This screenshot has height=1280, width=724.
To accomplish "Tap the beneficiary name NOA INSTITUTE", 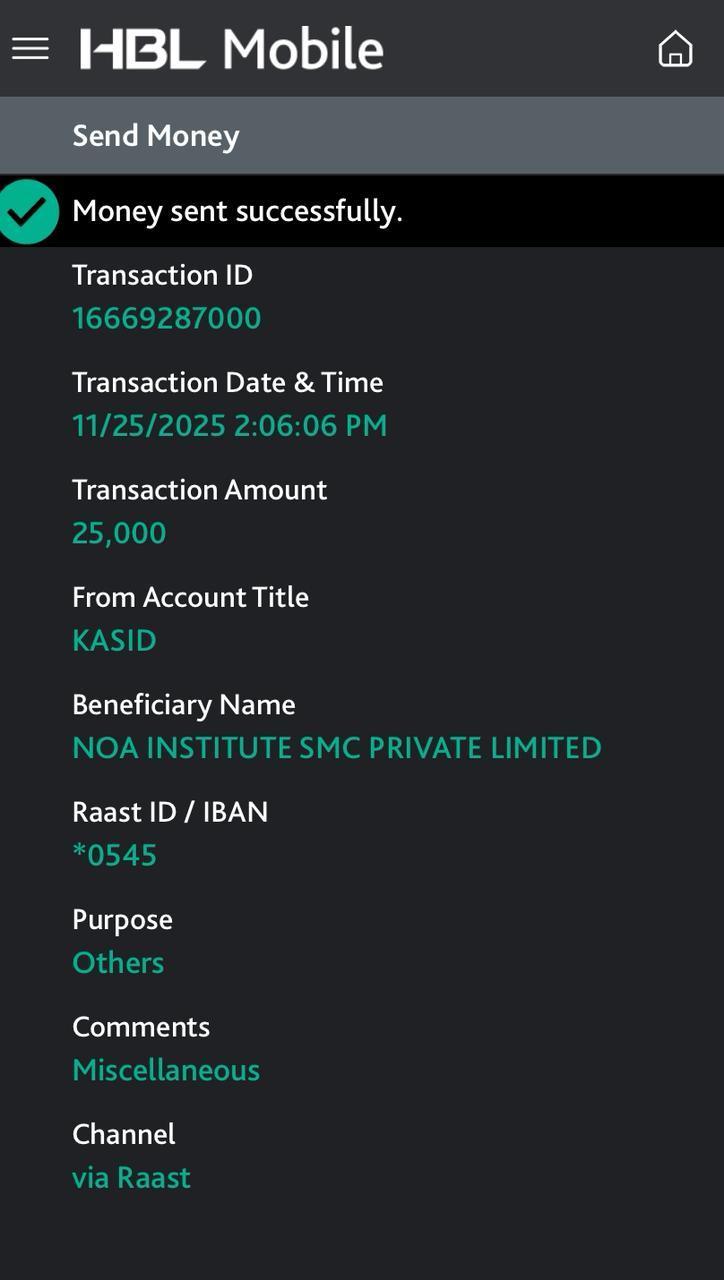I will tap(336, 748).
